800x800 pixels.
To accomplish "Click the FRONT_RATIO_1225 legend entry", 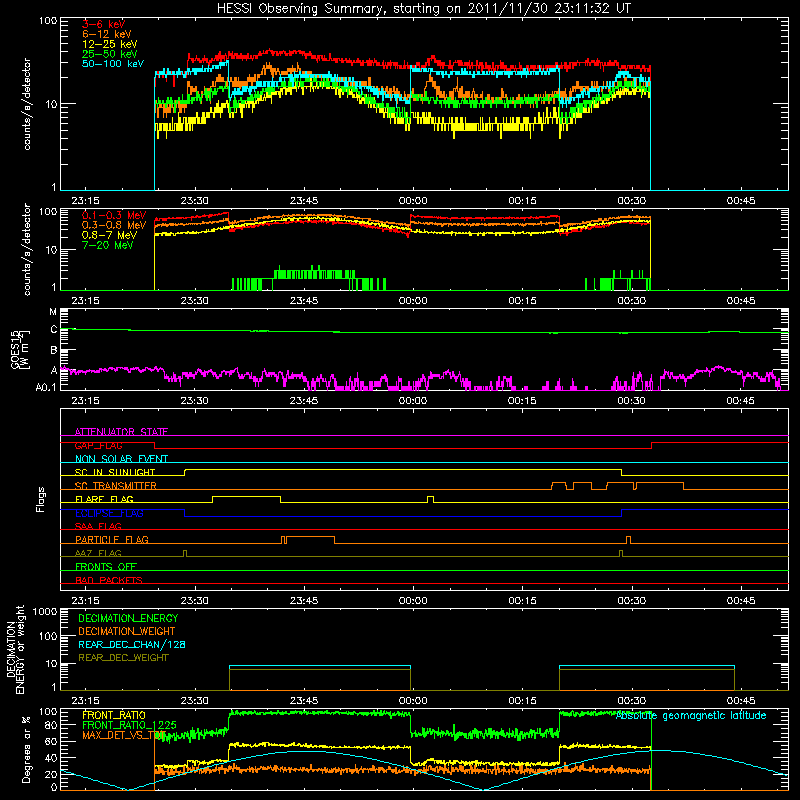I will [x=130, y=726].
